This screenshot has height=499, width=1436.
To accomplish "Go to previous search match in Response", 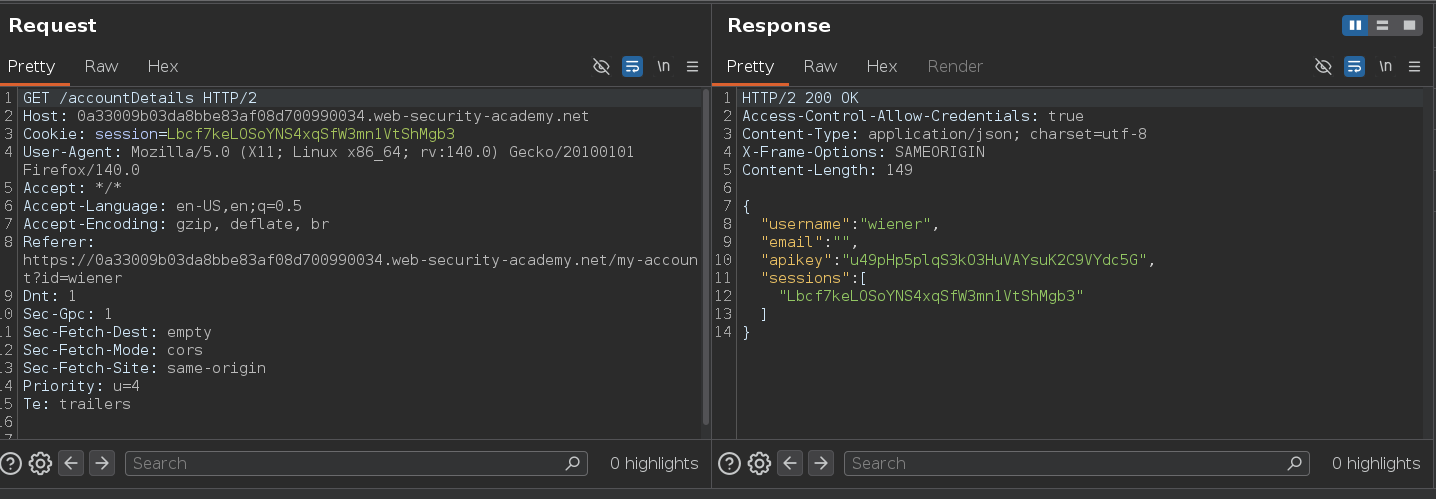I will click(790, 463).
